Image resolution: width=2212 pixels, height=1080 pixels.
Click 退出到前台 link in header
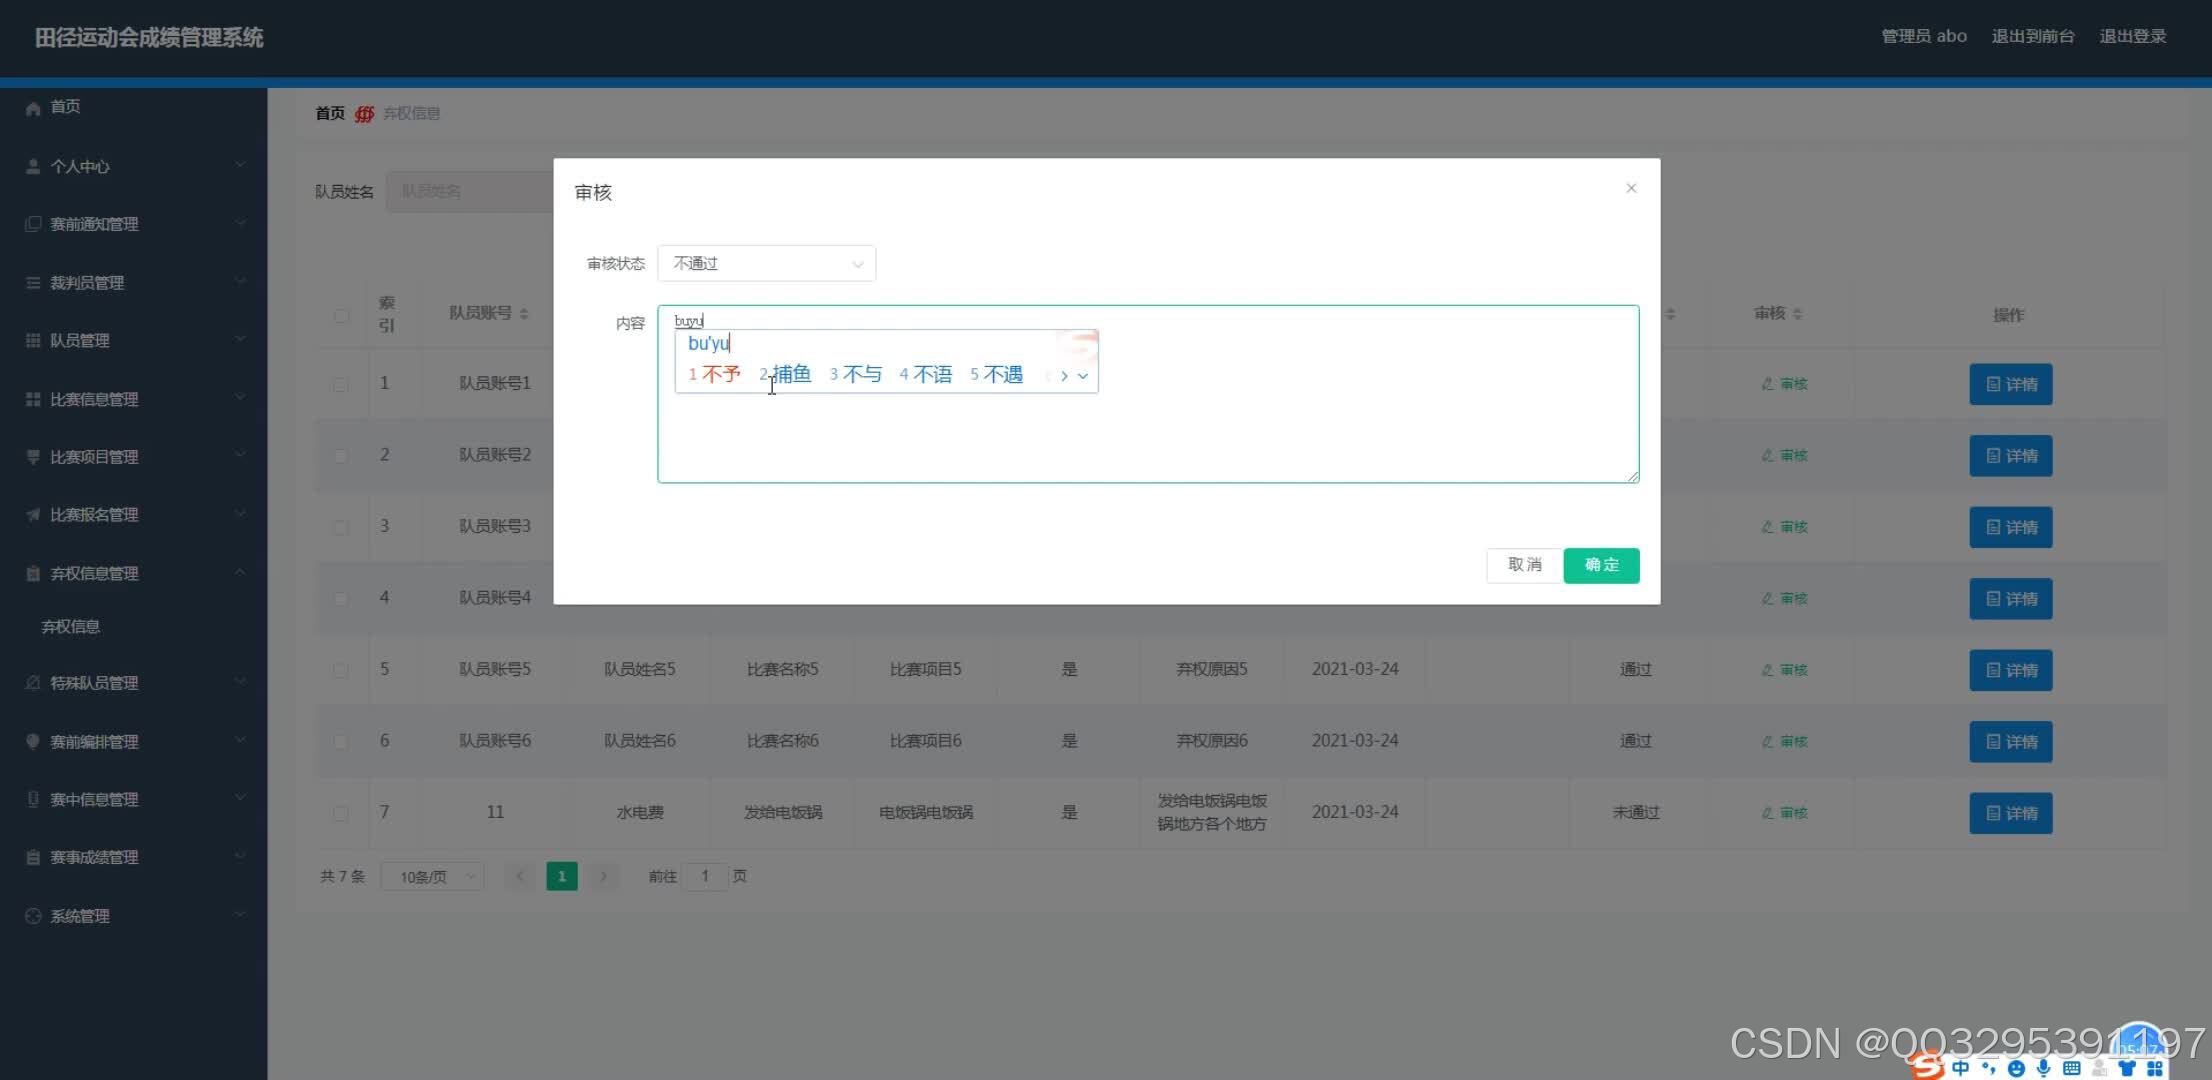click(x=2032, y=36)
